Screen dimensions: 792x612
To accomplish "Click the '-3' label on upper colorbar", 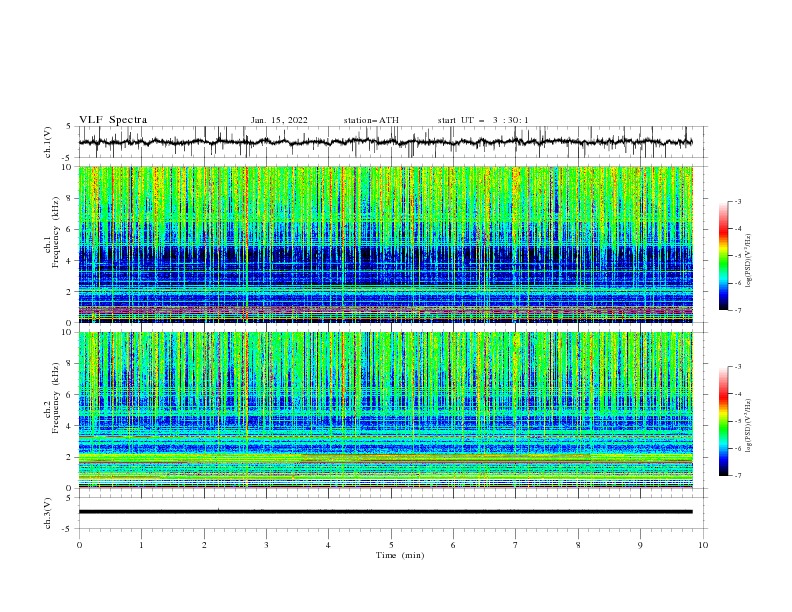I will click(x=738, y=201).
